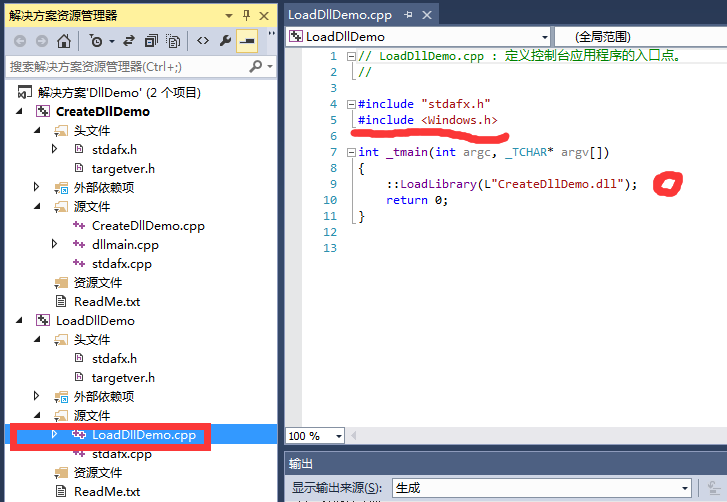Click the 'return 0;' statement

(x=417, y=200)
